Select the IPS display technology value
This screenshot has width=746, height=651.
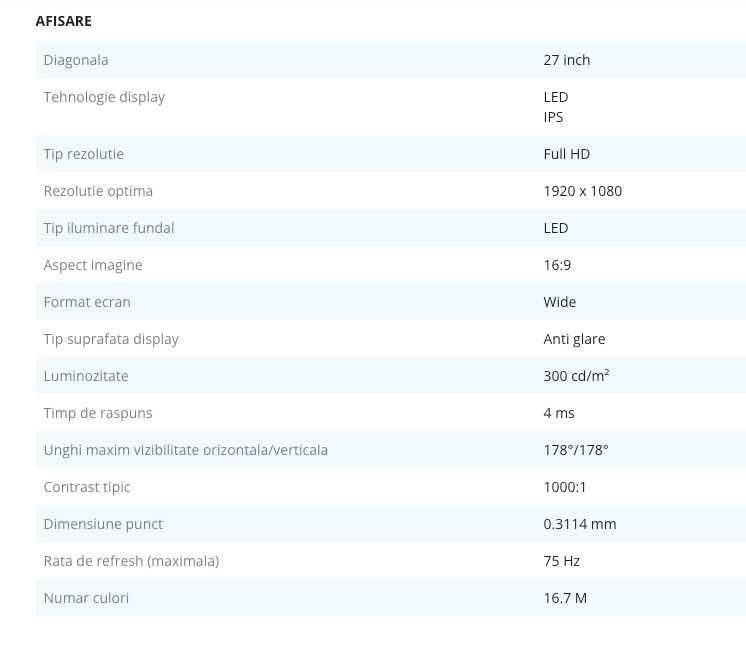pyautogui.click(x=553, y=117)
